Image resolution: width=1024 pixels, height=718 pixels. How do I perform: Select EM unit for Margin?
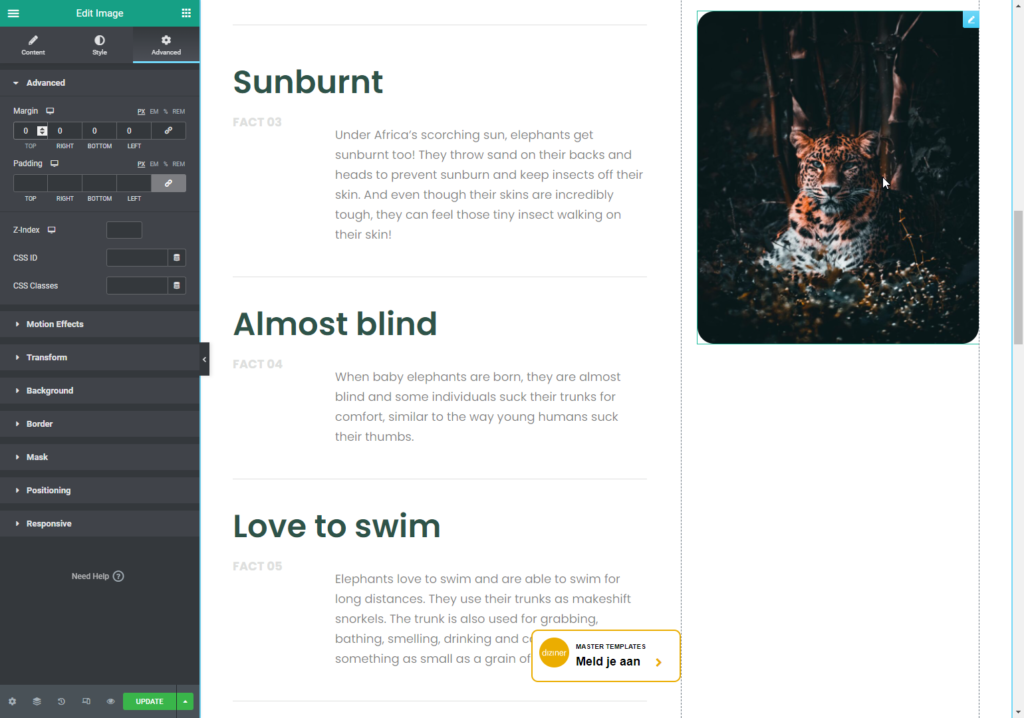pos(154,111)
